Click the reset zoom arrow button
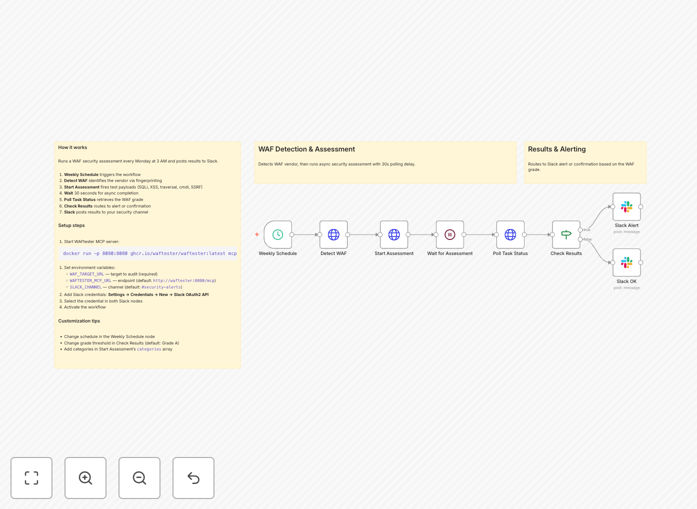The width and height of the screenshot is (697, 509). point(193,478)
